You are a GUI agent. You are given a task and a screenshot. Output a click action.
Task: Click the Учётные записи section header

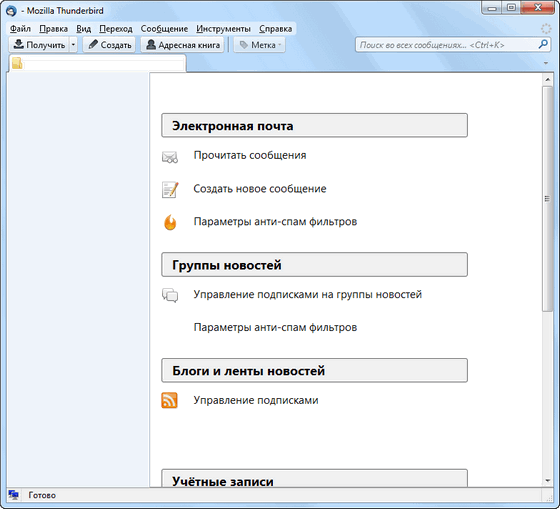(x=314, y=478)
